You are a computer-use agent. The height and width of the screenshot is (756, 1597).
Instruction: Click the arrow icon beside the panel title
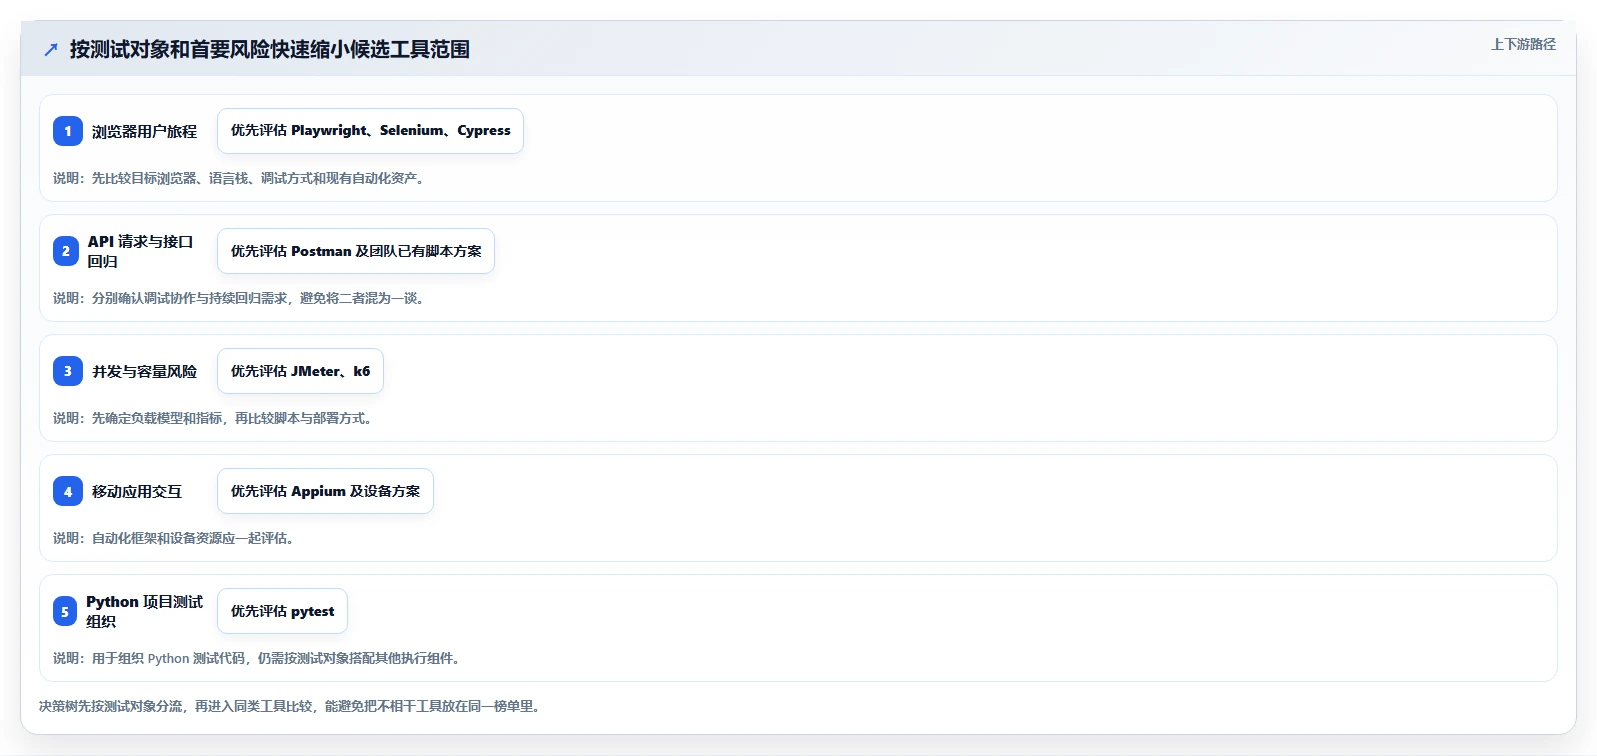[x=51, y=49]
